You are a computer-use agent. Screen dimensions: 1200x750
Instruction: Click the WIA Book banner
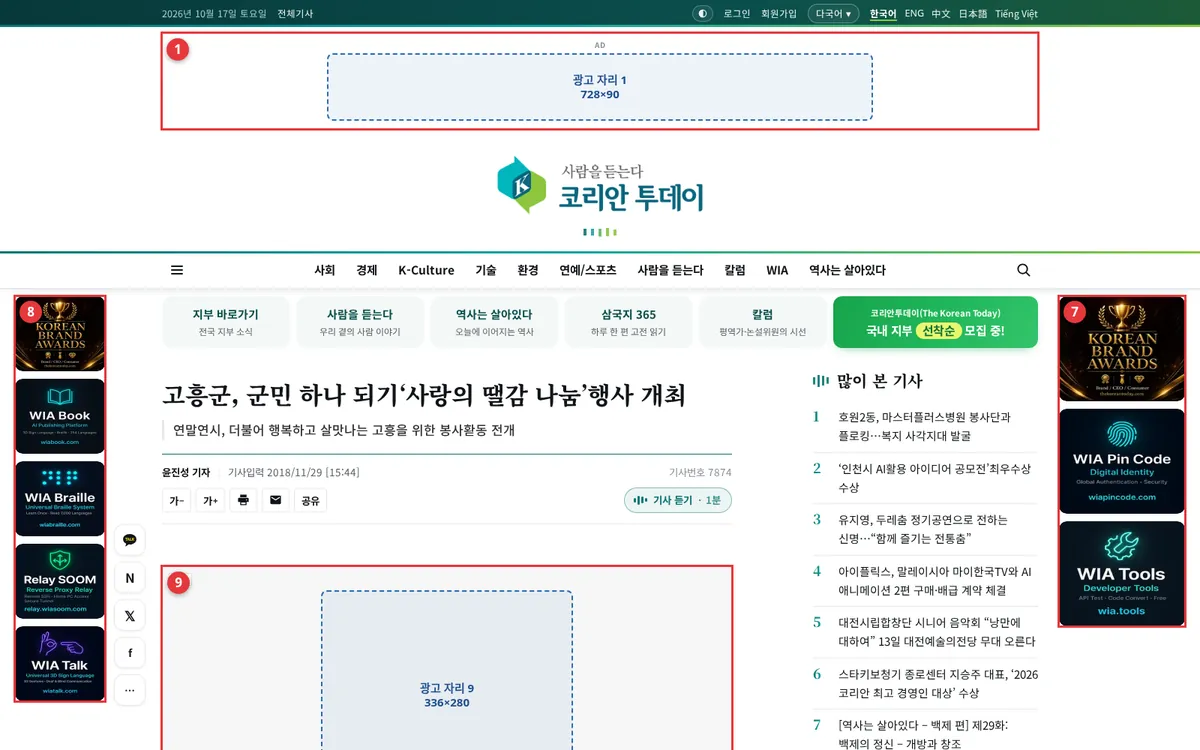[60, 416]
